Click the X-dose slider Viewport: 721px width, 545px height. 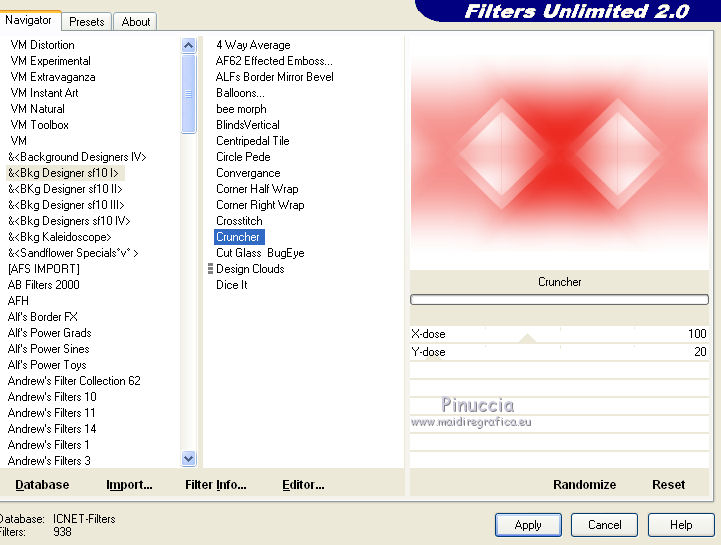tap(559, 334)
